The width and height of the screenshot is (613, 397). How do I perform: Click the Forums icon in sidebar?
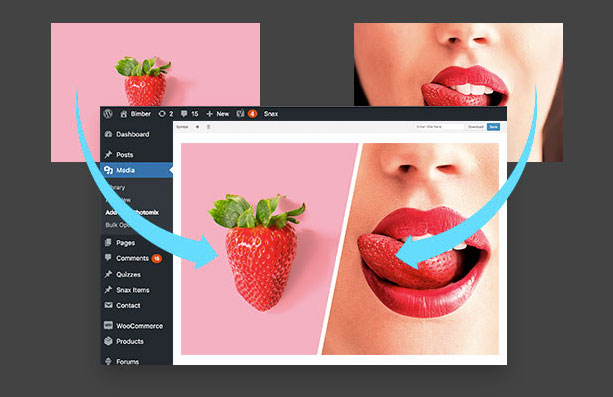(x=108, y=361)
